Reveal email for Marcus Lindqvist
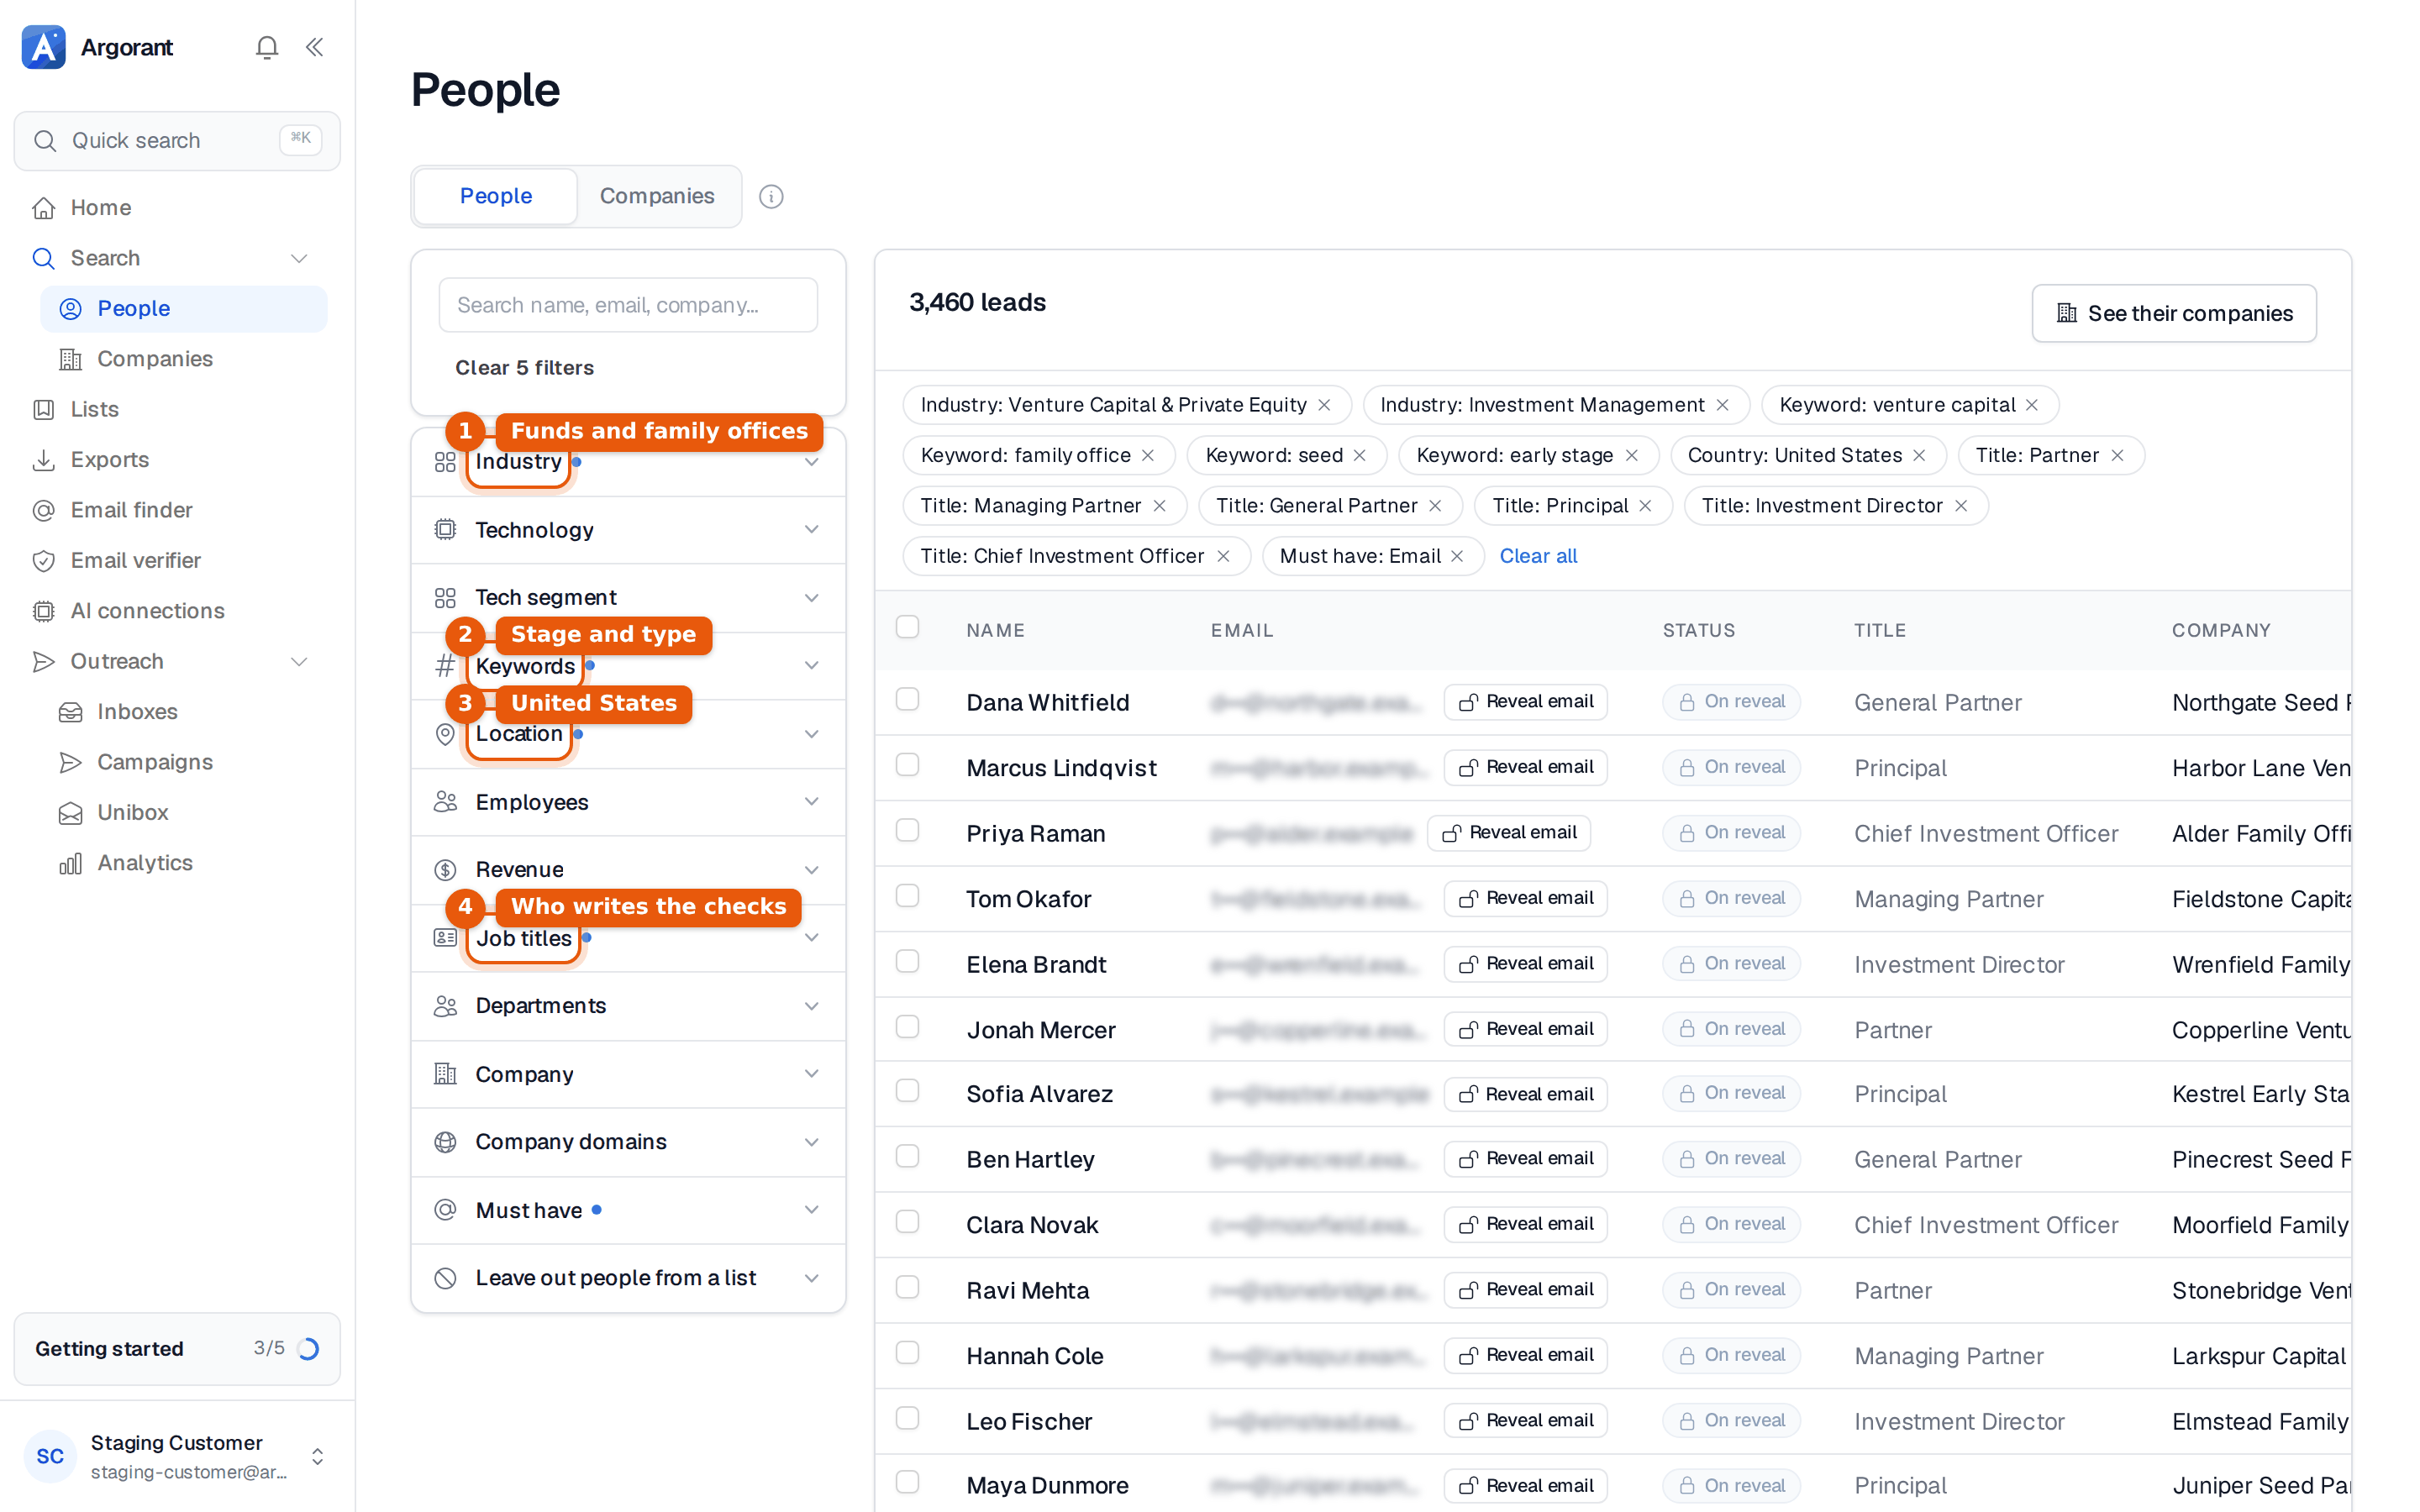Viewport: 2420px width, 1512px height. click(x=1525, y=767)
